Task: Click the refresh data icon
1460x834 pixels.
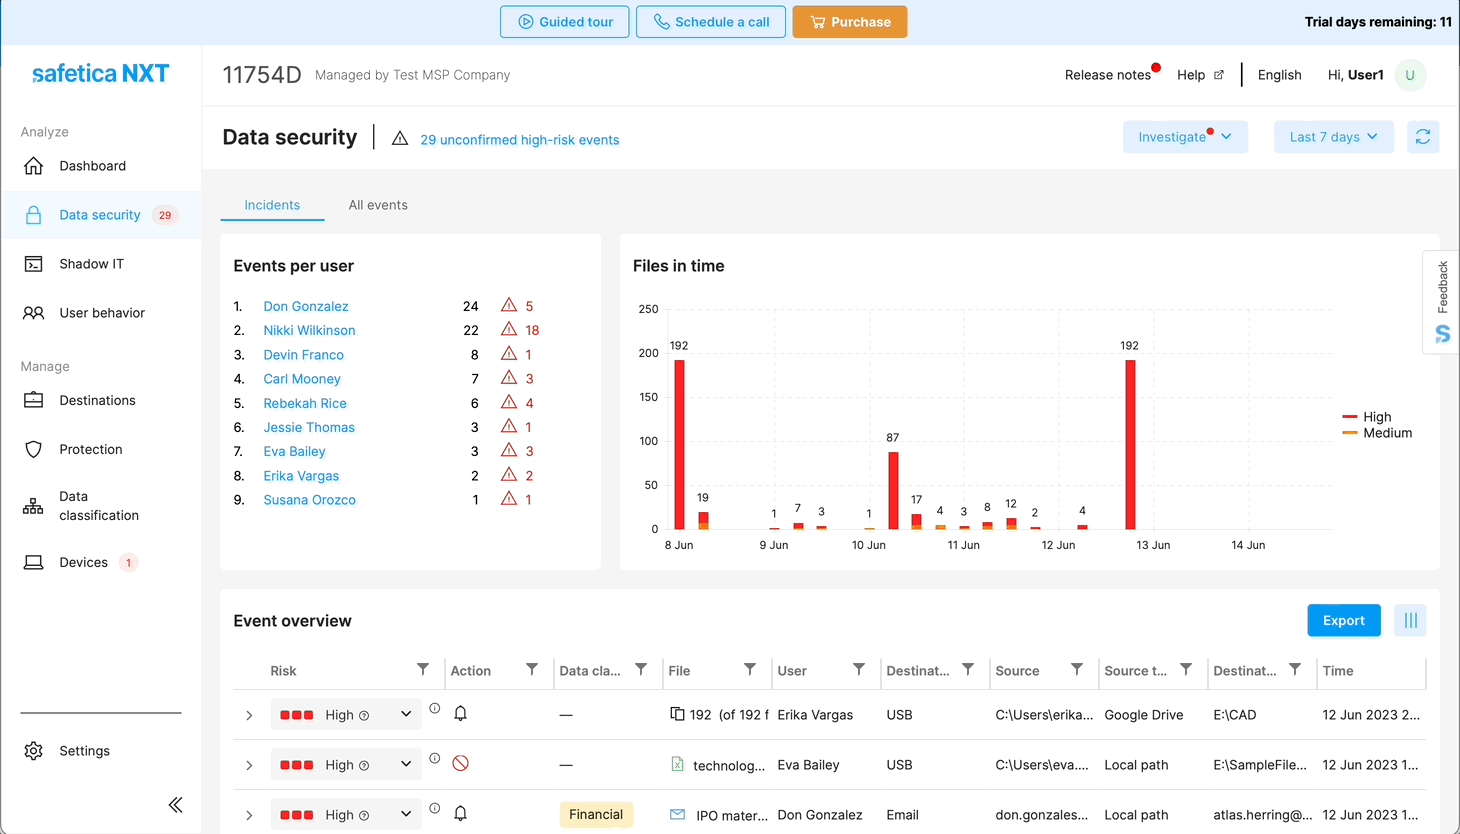Action: click(x=1422, y=137)
